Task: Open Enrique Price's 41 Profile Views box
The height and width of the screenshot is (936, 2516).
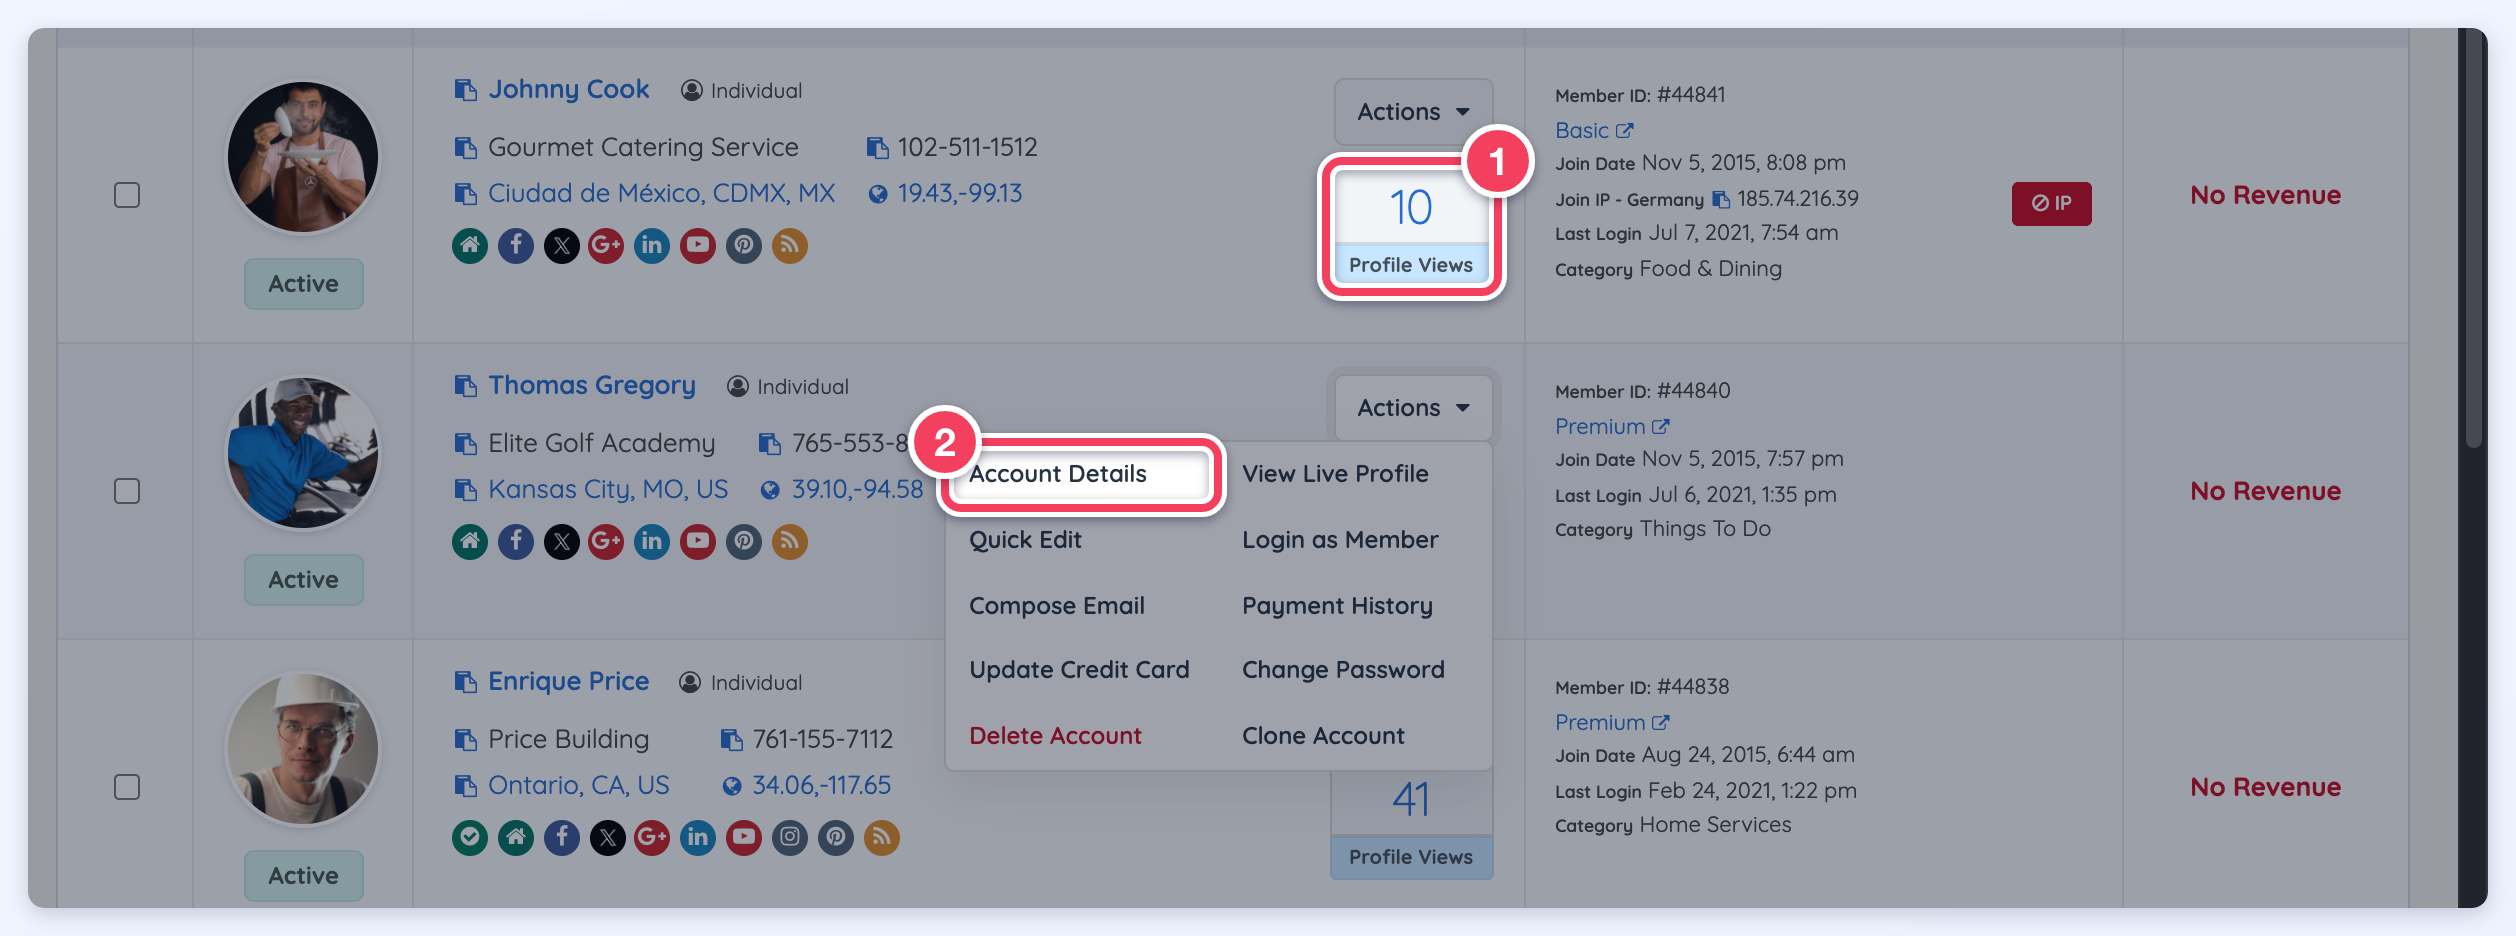Action: pyautogui.click(x=1411, y=825)
